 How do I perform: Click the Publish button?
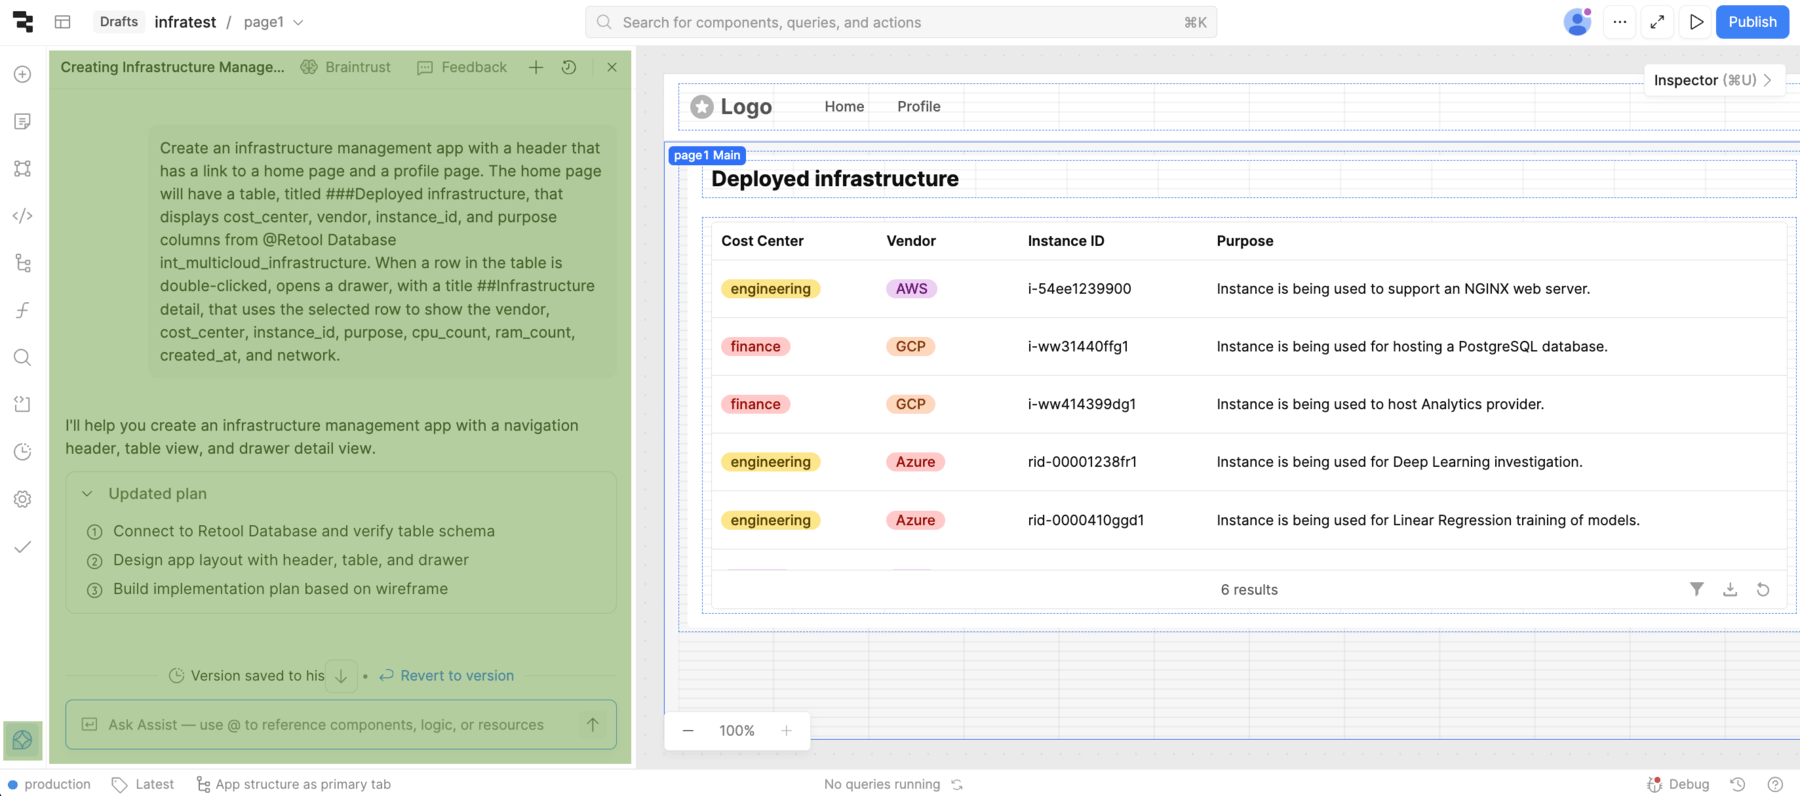[1752, 22]
